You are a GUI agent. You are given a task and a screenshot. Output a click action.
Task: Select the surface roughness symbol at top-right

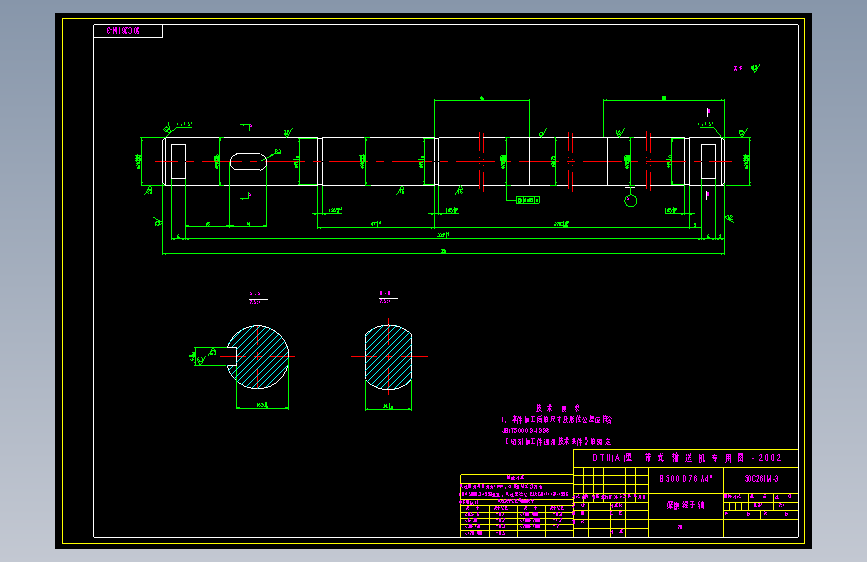point(748,68)
